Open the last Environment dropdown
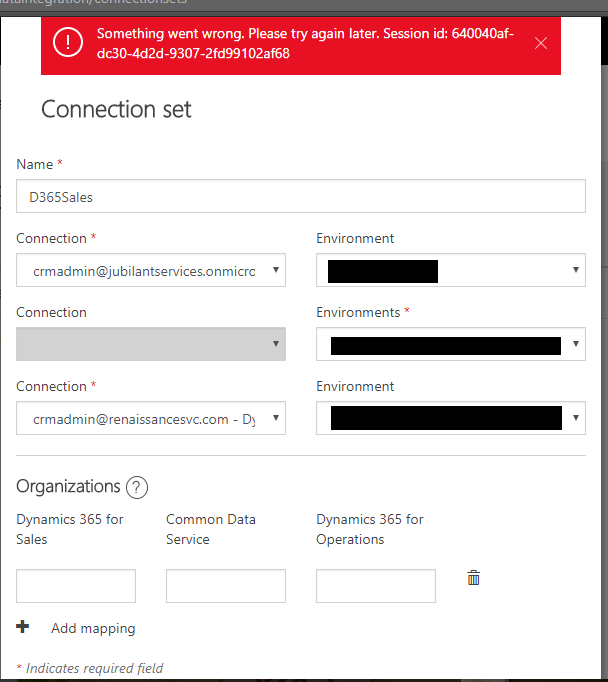This screenshot has width=608, height=682. click(451, 418)
